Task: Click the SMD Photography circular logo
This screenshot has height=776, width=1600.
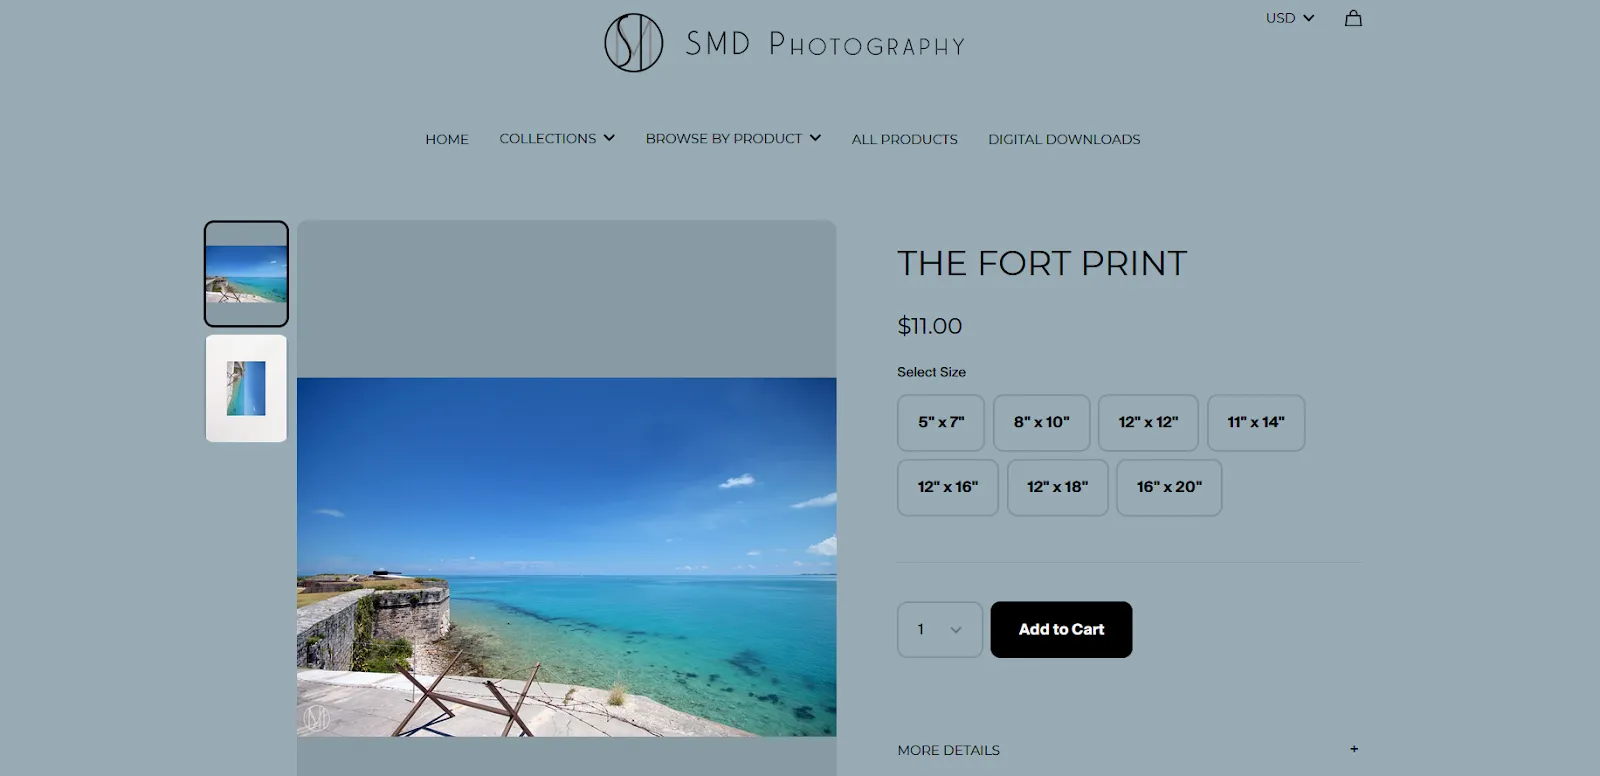Action: coord(634,43)
